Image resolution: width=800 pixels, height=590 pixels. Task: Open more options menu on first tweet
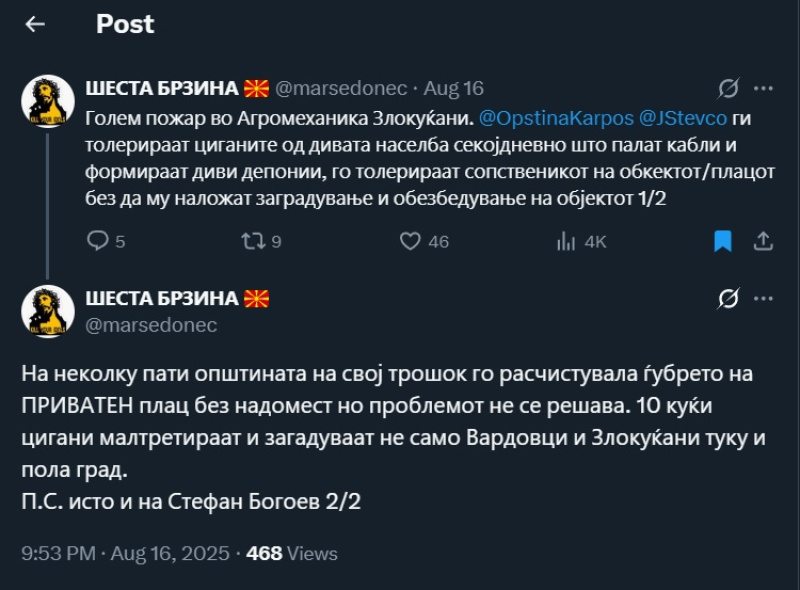tap(762, 88)
